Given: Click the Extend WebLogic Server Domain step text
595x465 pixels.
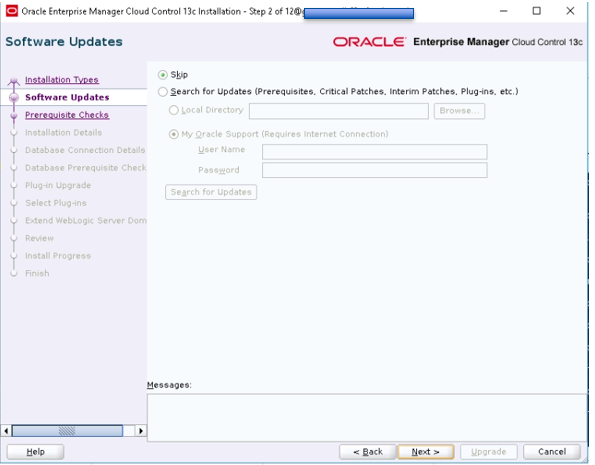Looking at the screenshot, I should (x=85, y=220).
